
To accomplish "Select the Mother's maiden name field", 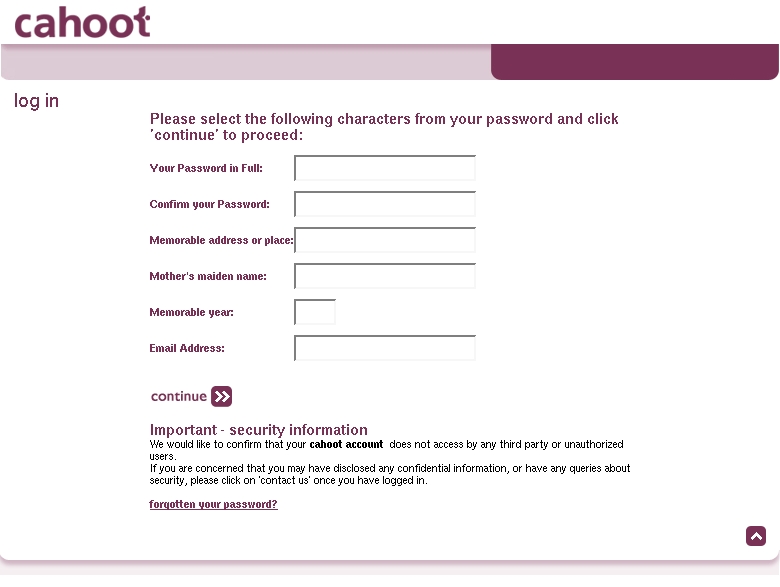I will (x=385, y=276).
